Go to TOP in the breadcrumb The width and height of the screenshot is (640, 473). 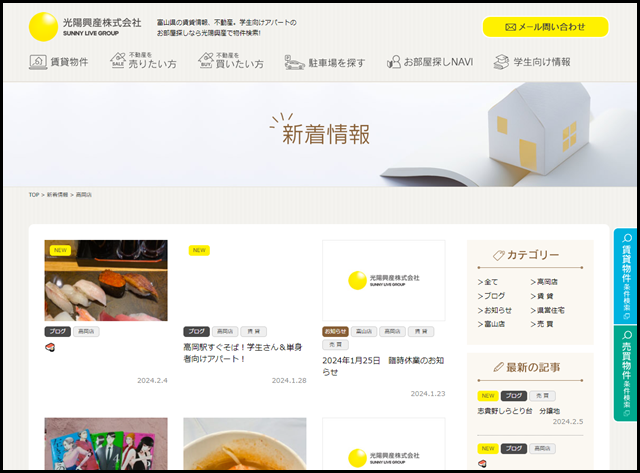pos(34,195)
